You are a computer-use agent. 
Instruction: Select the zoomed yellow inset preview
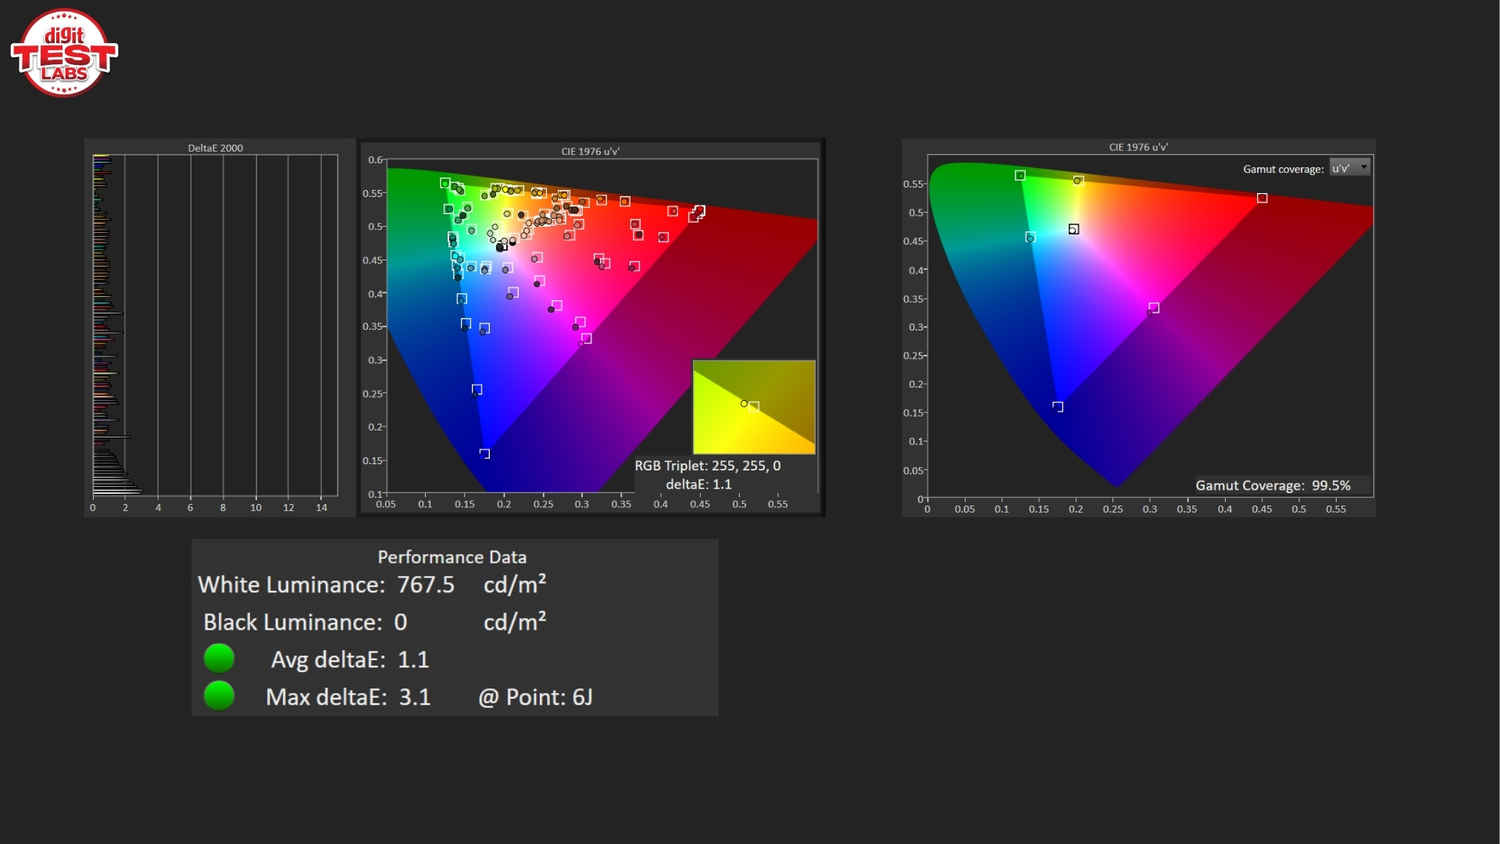754,407
